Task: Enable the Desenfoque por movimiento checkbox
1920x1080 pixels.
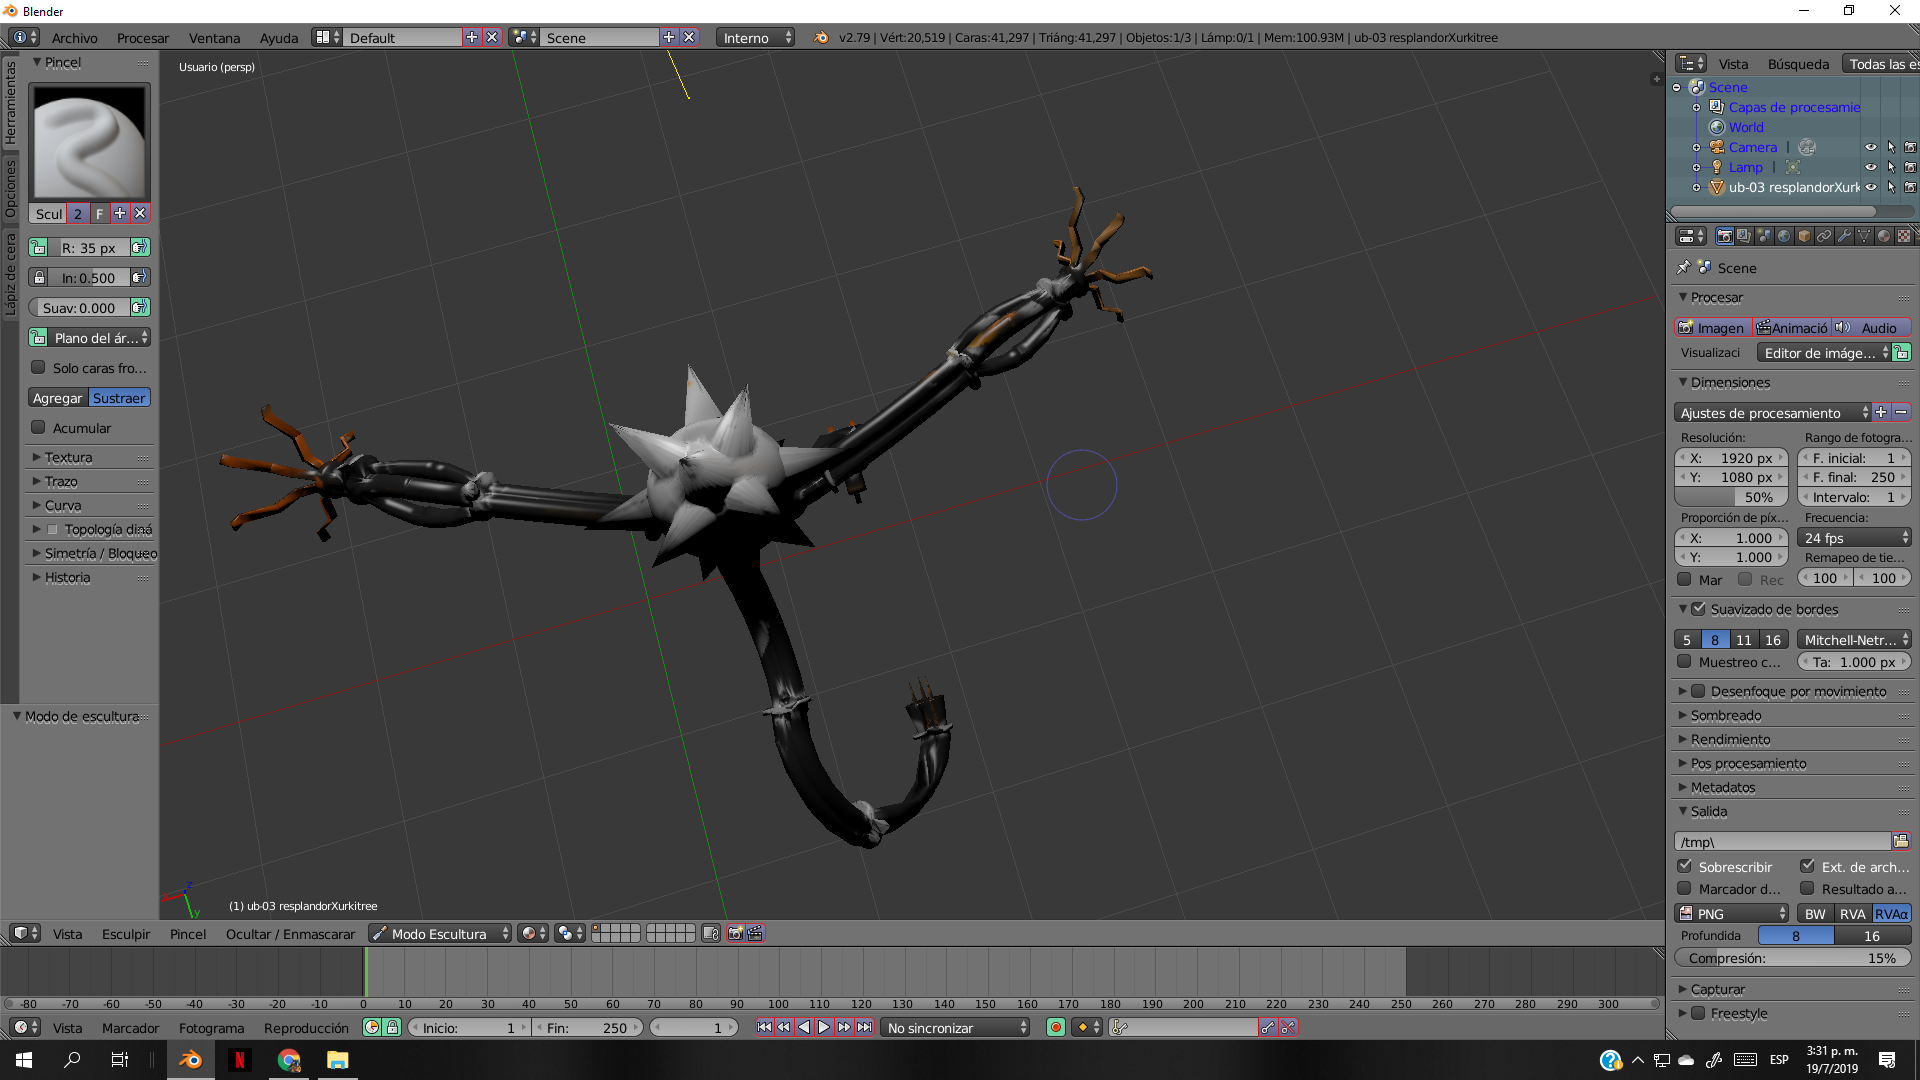Action: [1700, 690]
